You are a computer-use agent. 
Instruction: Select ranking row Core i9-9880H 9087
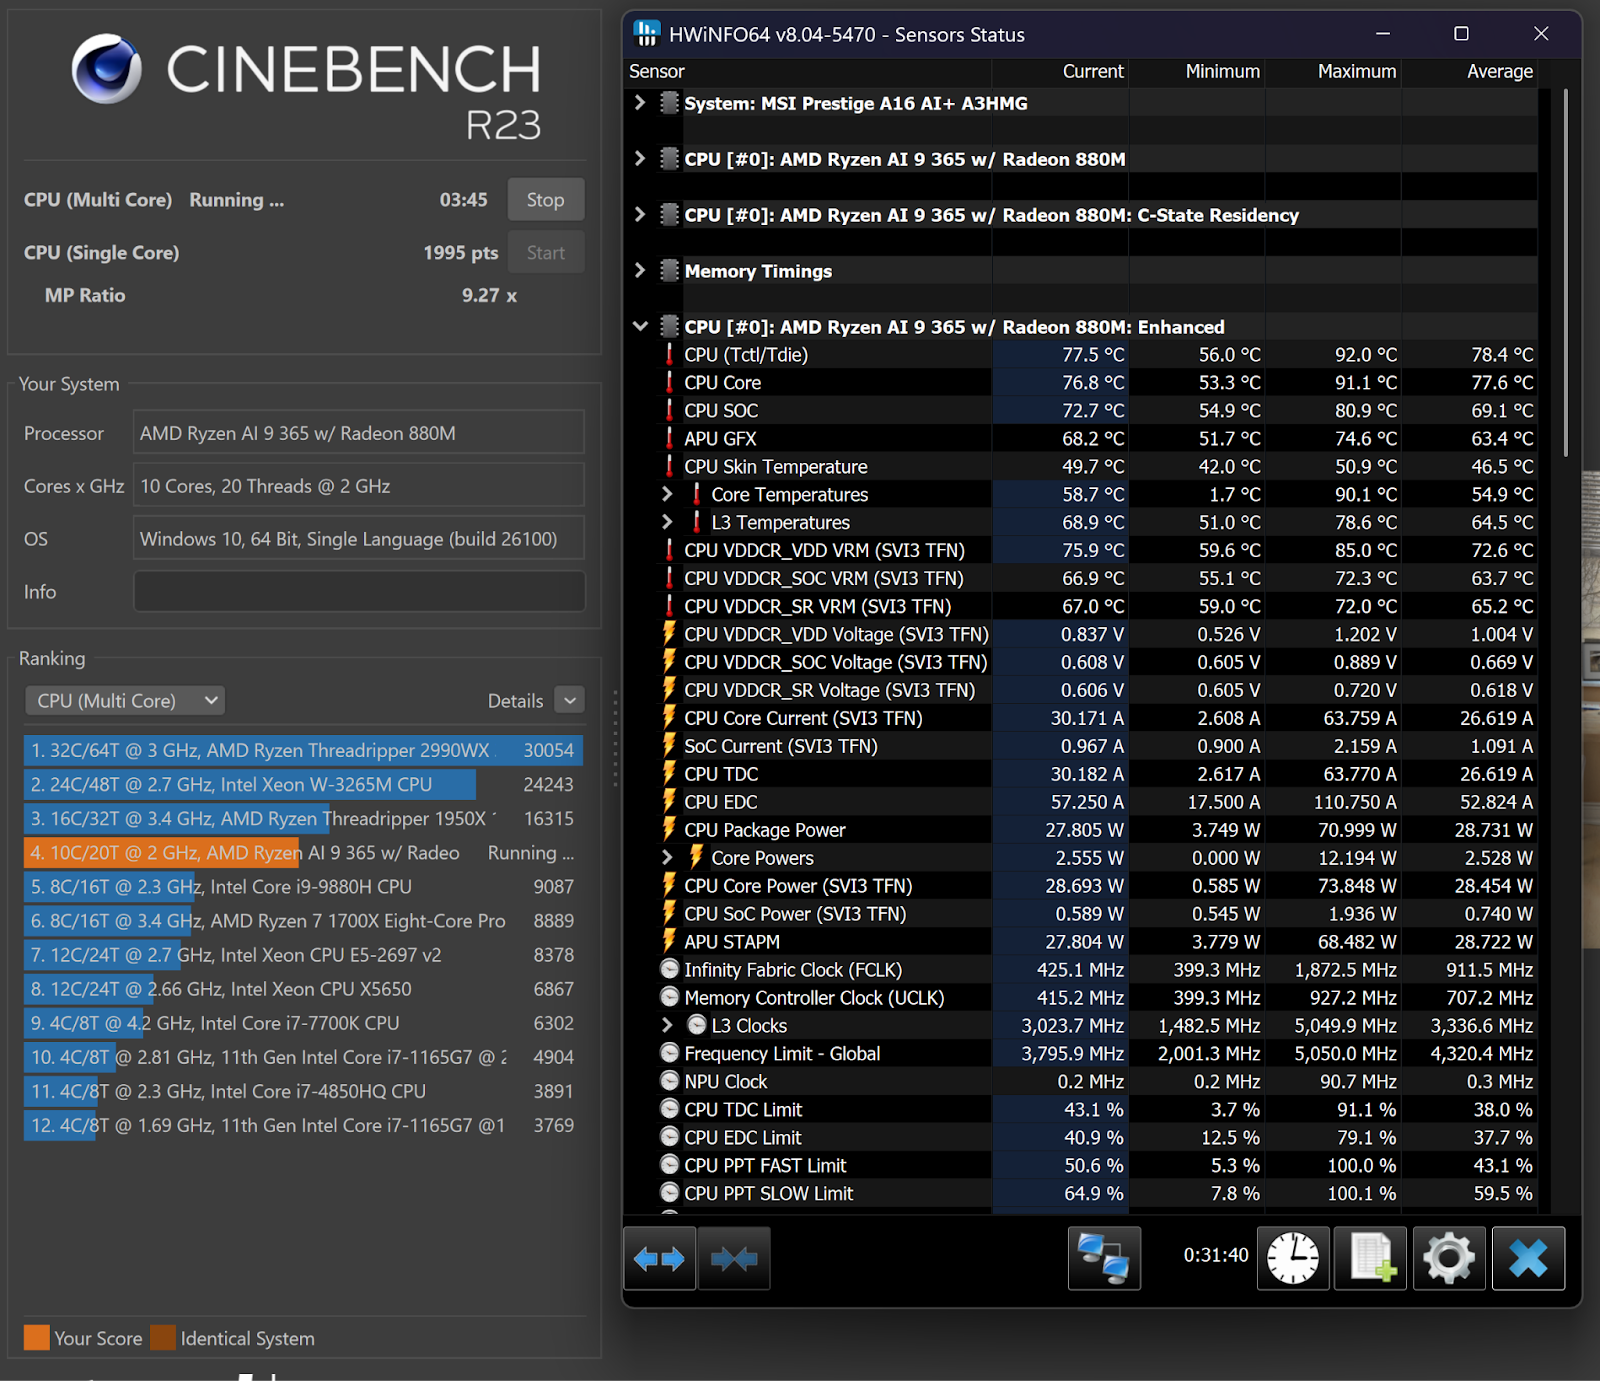pos(303,887)
